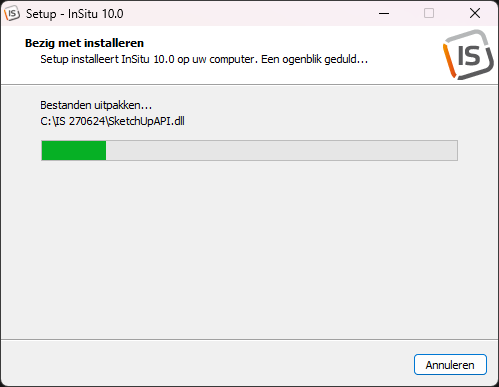Click the large IS logo in header
Screen dimensions: 499x387
468,55
